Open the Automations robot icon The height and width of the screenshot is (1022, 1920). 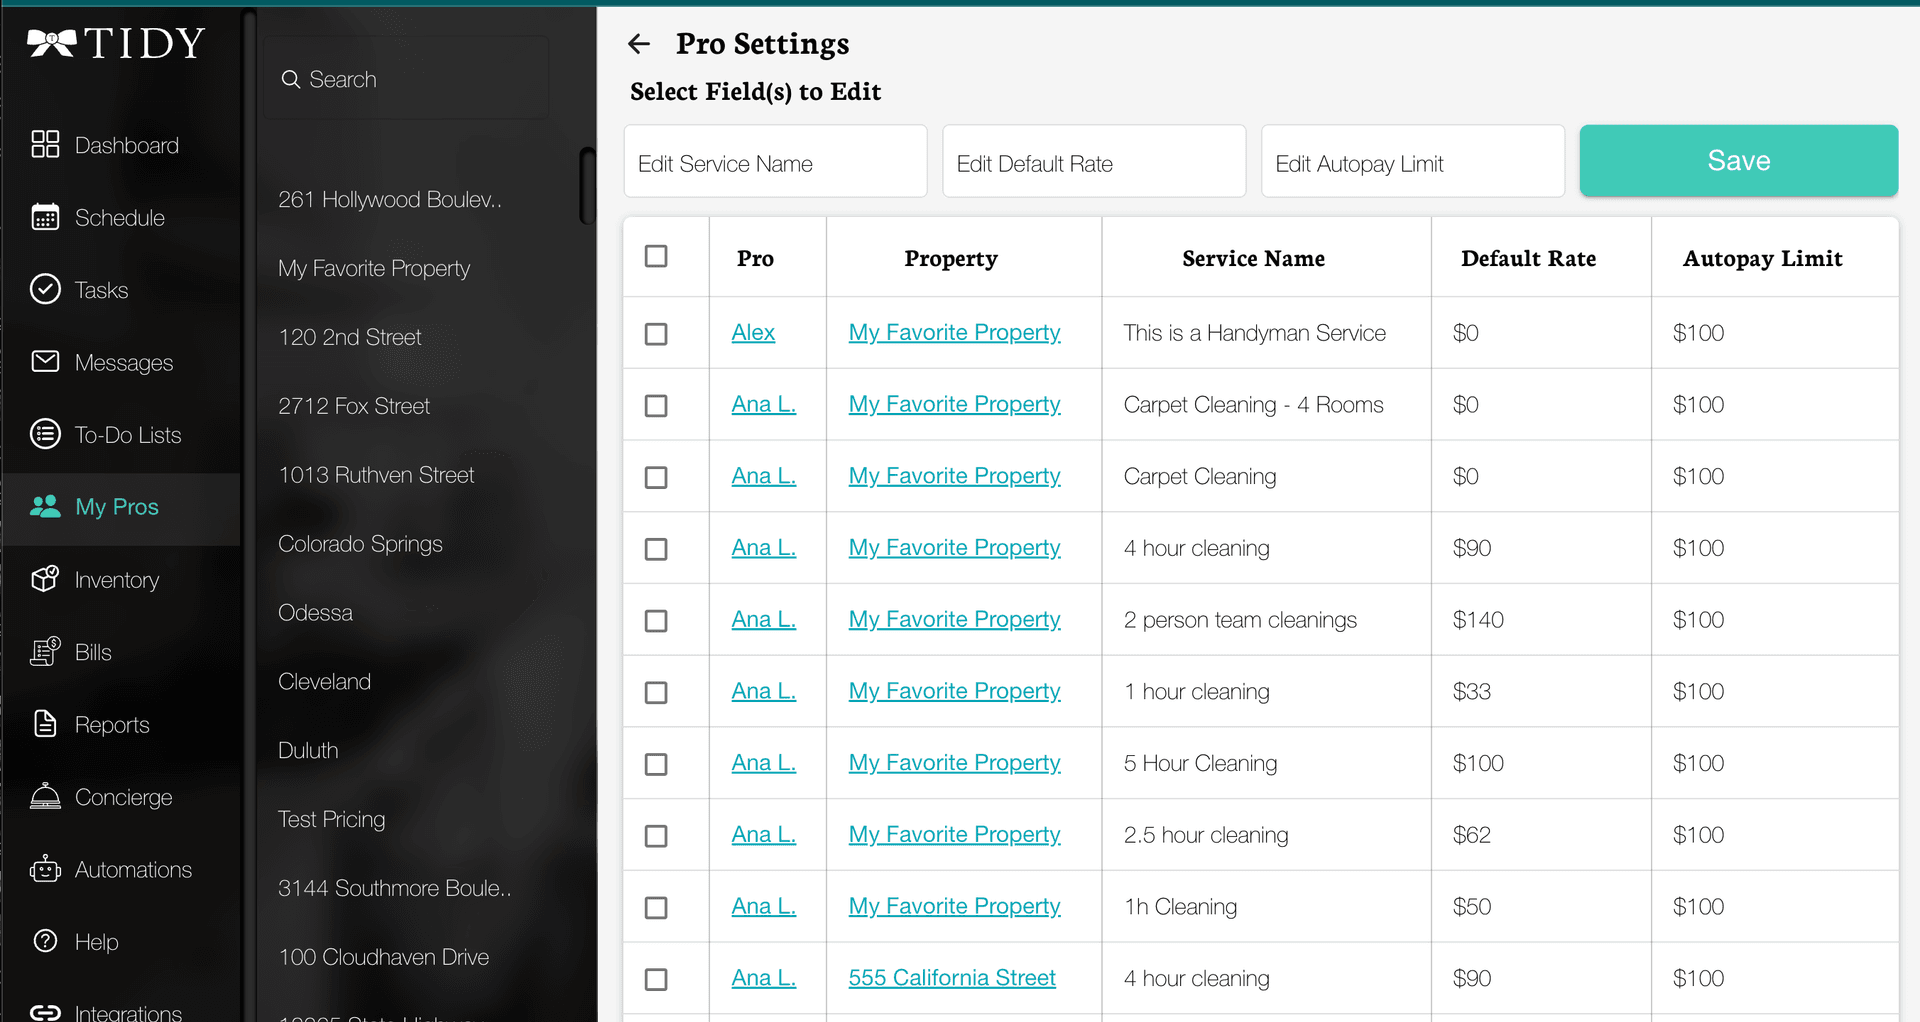point(45,869)
